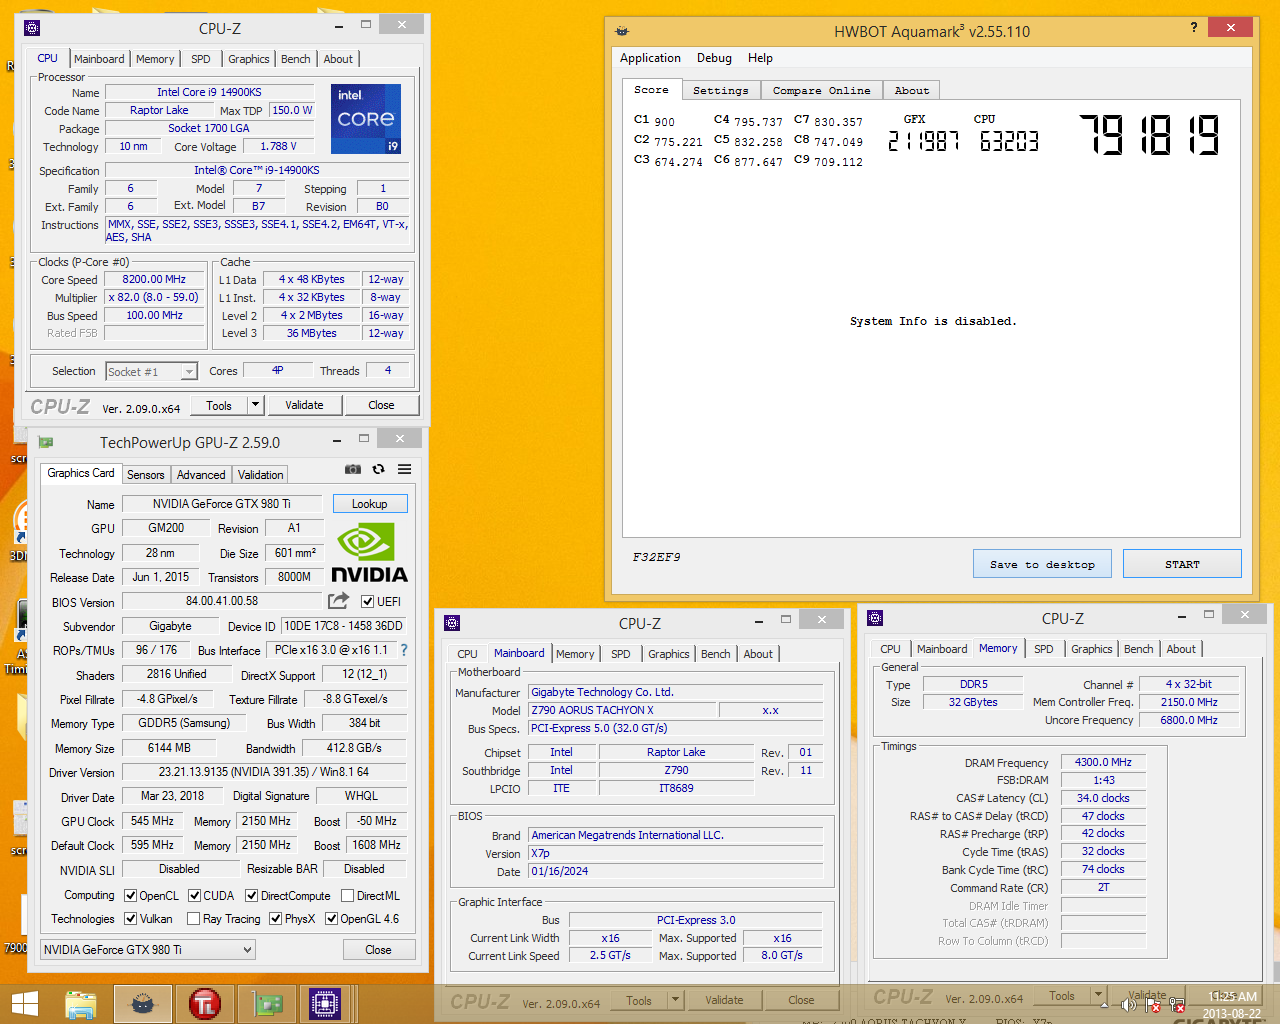Switch to the SPD tab in the CPU-Z Memory window

tap(1043, 649)
